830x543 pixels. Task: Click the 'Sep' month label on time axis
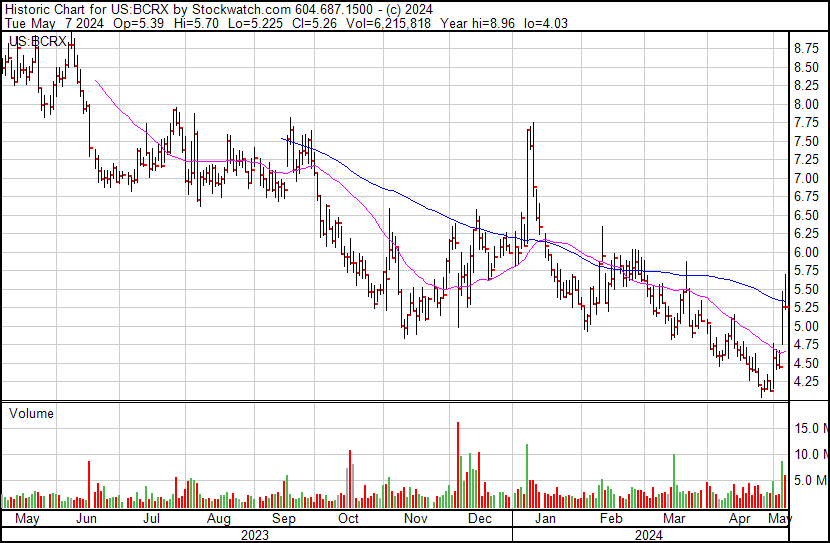coord(284,519)
